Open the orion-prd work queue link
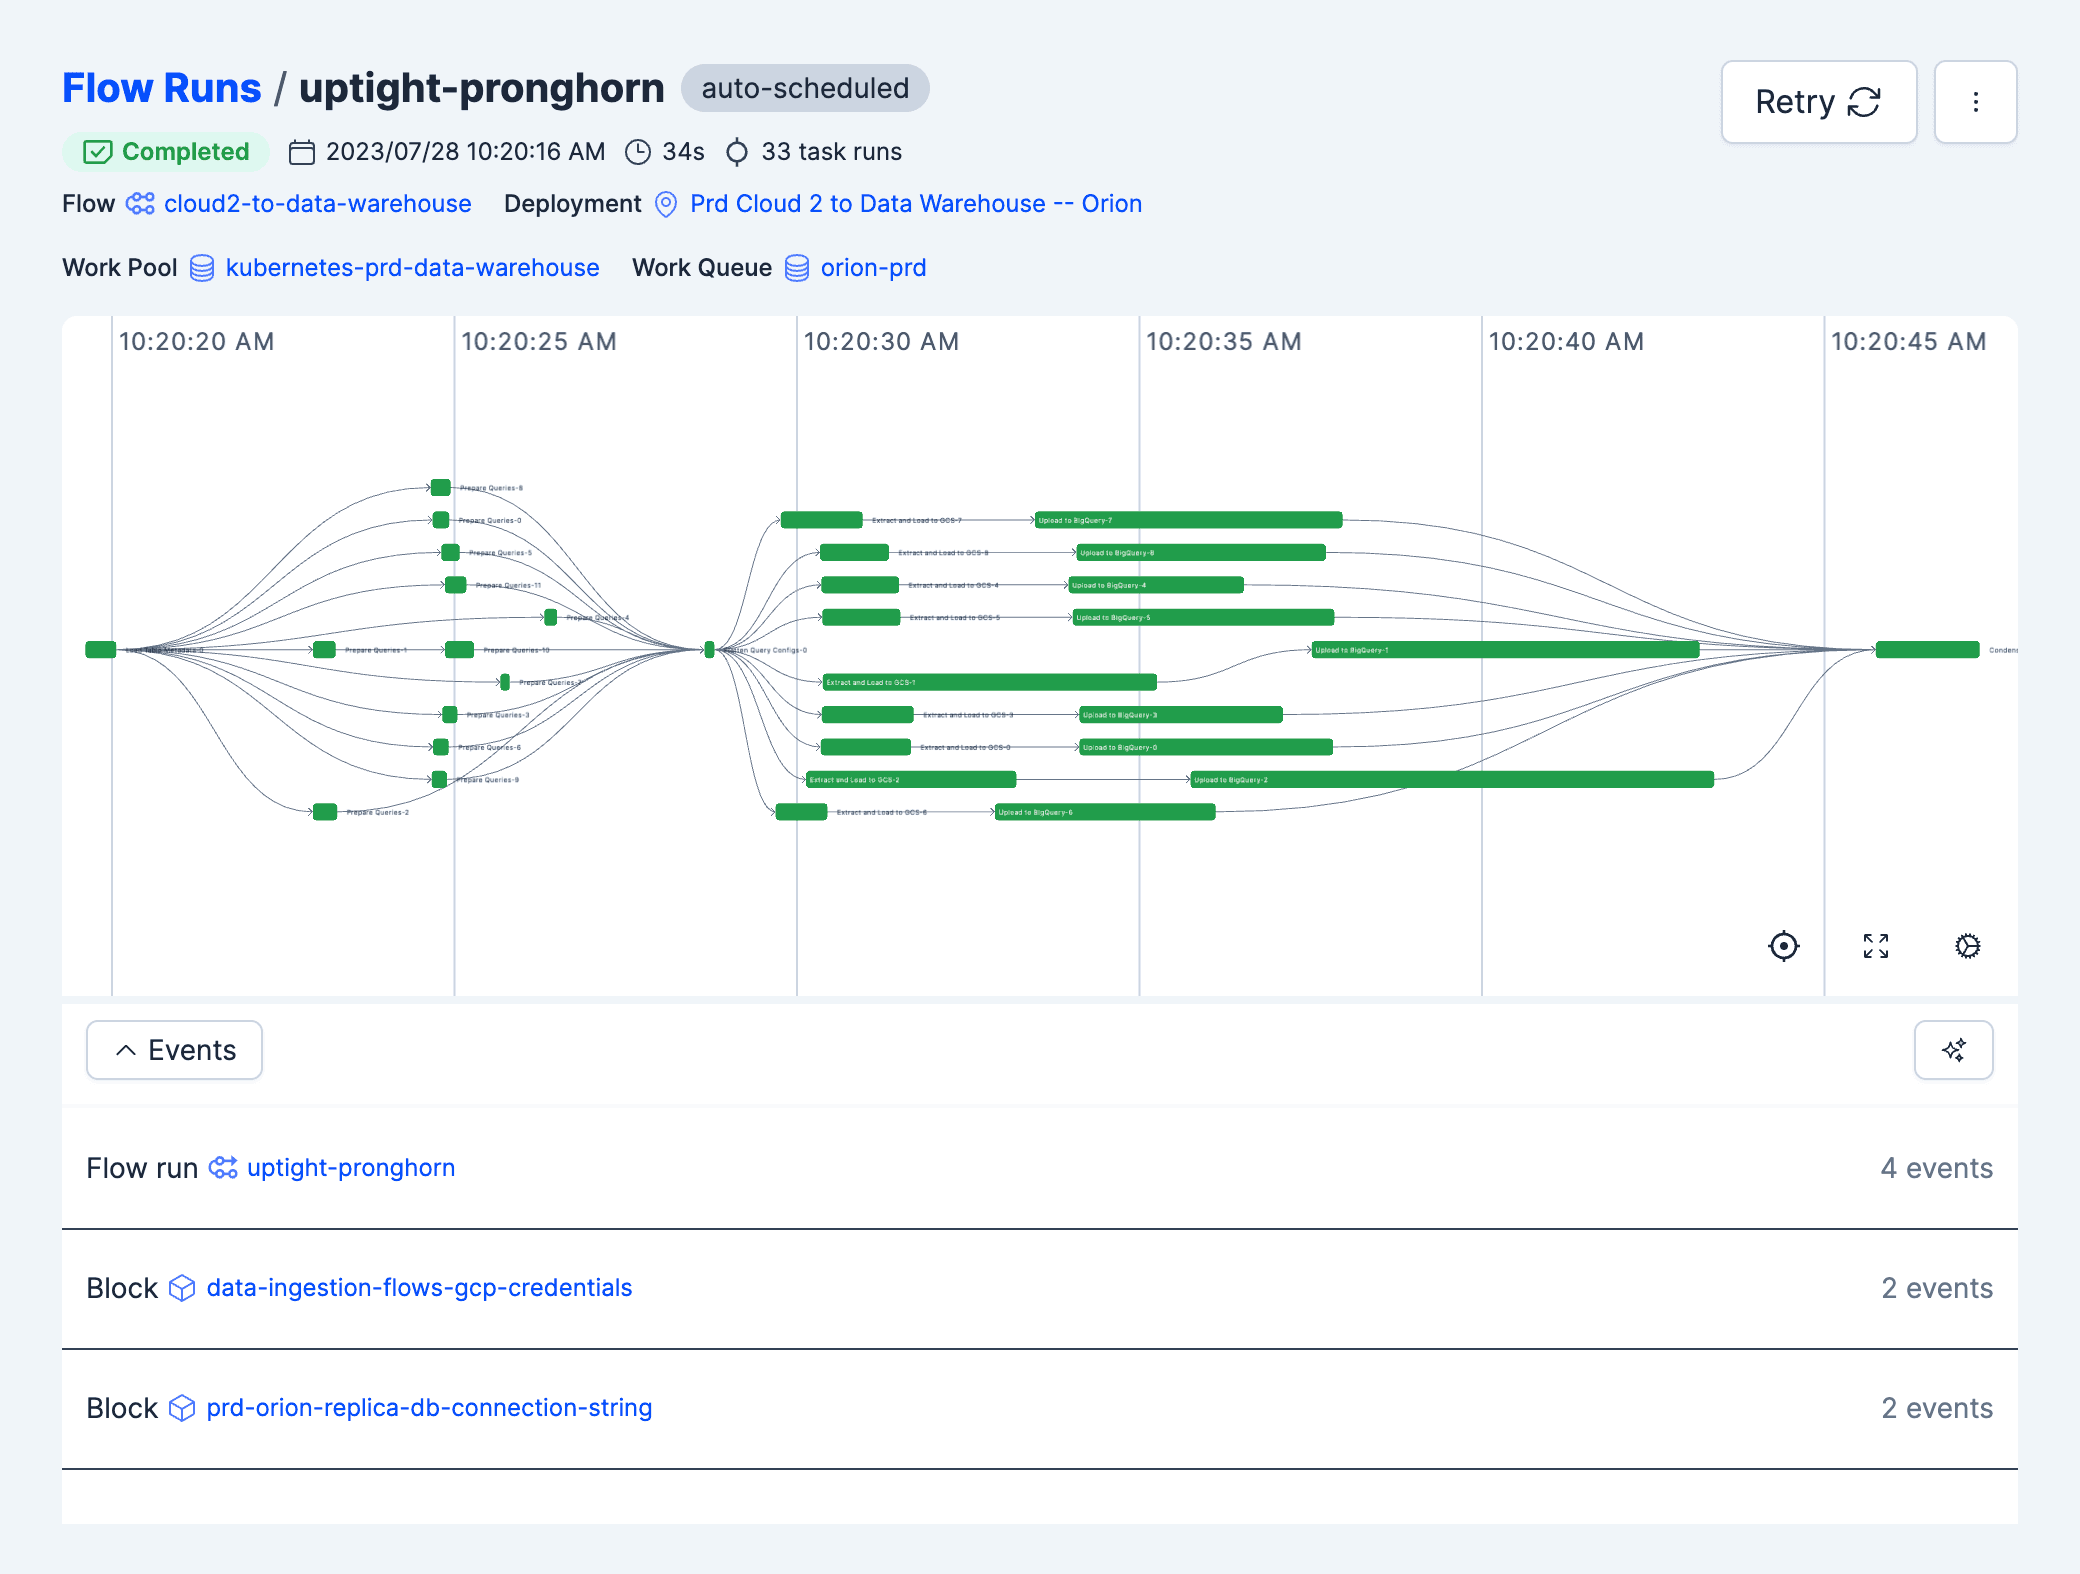 click(873, 268)
